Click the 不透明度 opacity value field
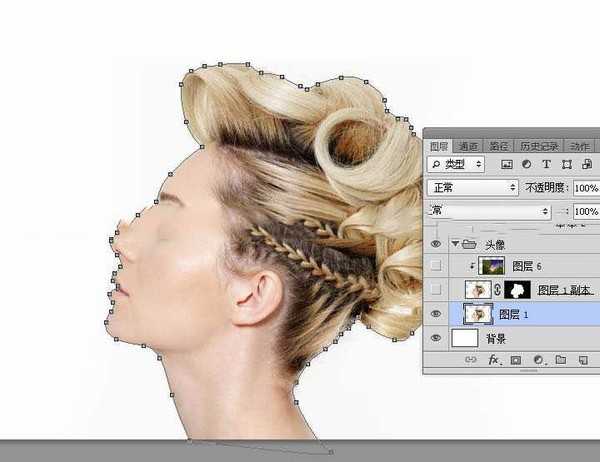Screen dimensions: 600x462 click(586, 187)
